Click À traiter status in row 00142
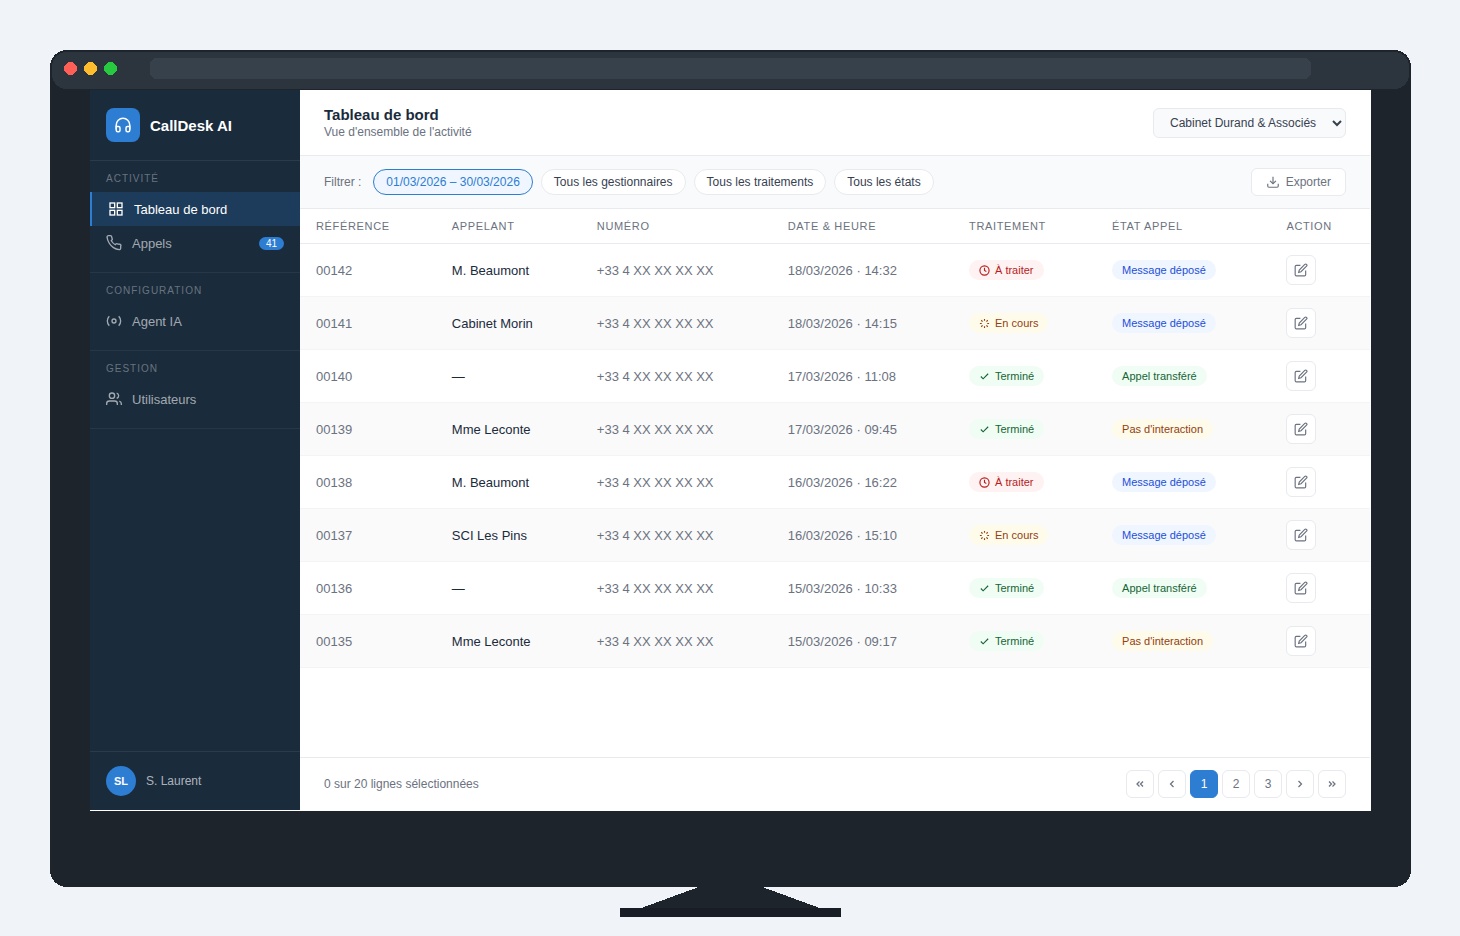This screenshot has height=936, width=1460. (1006, 270)
